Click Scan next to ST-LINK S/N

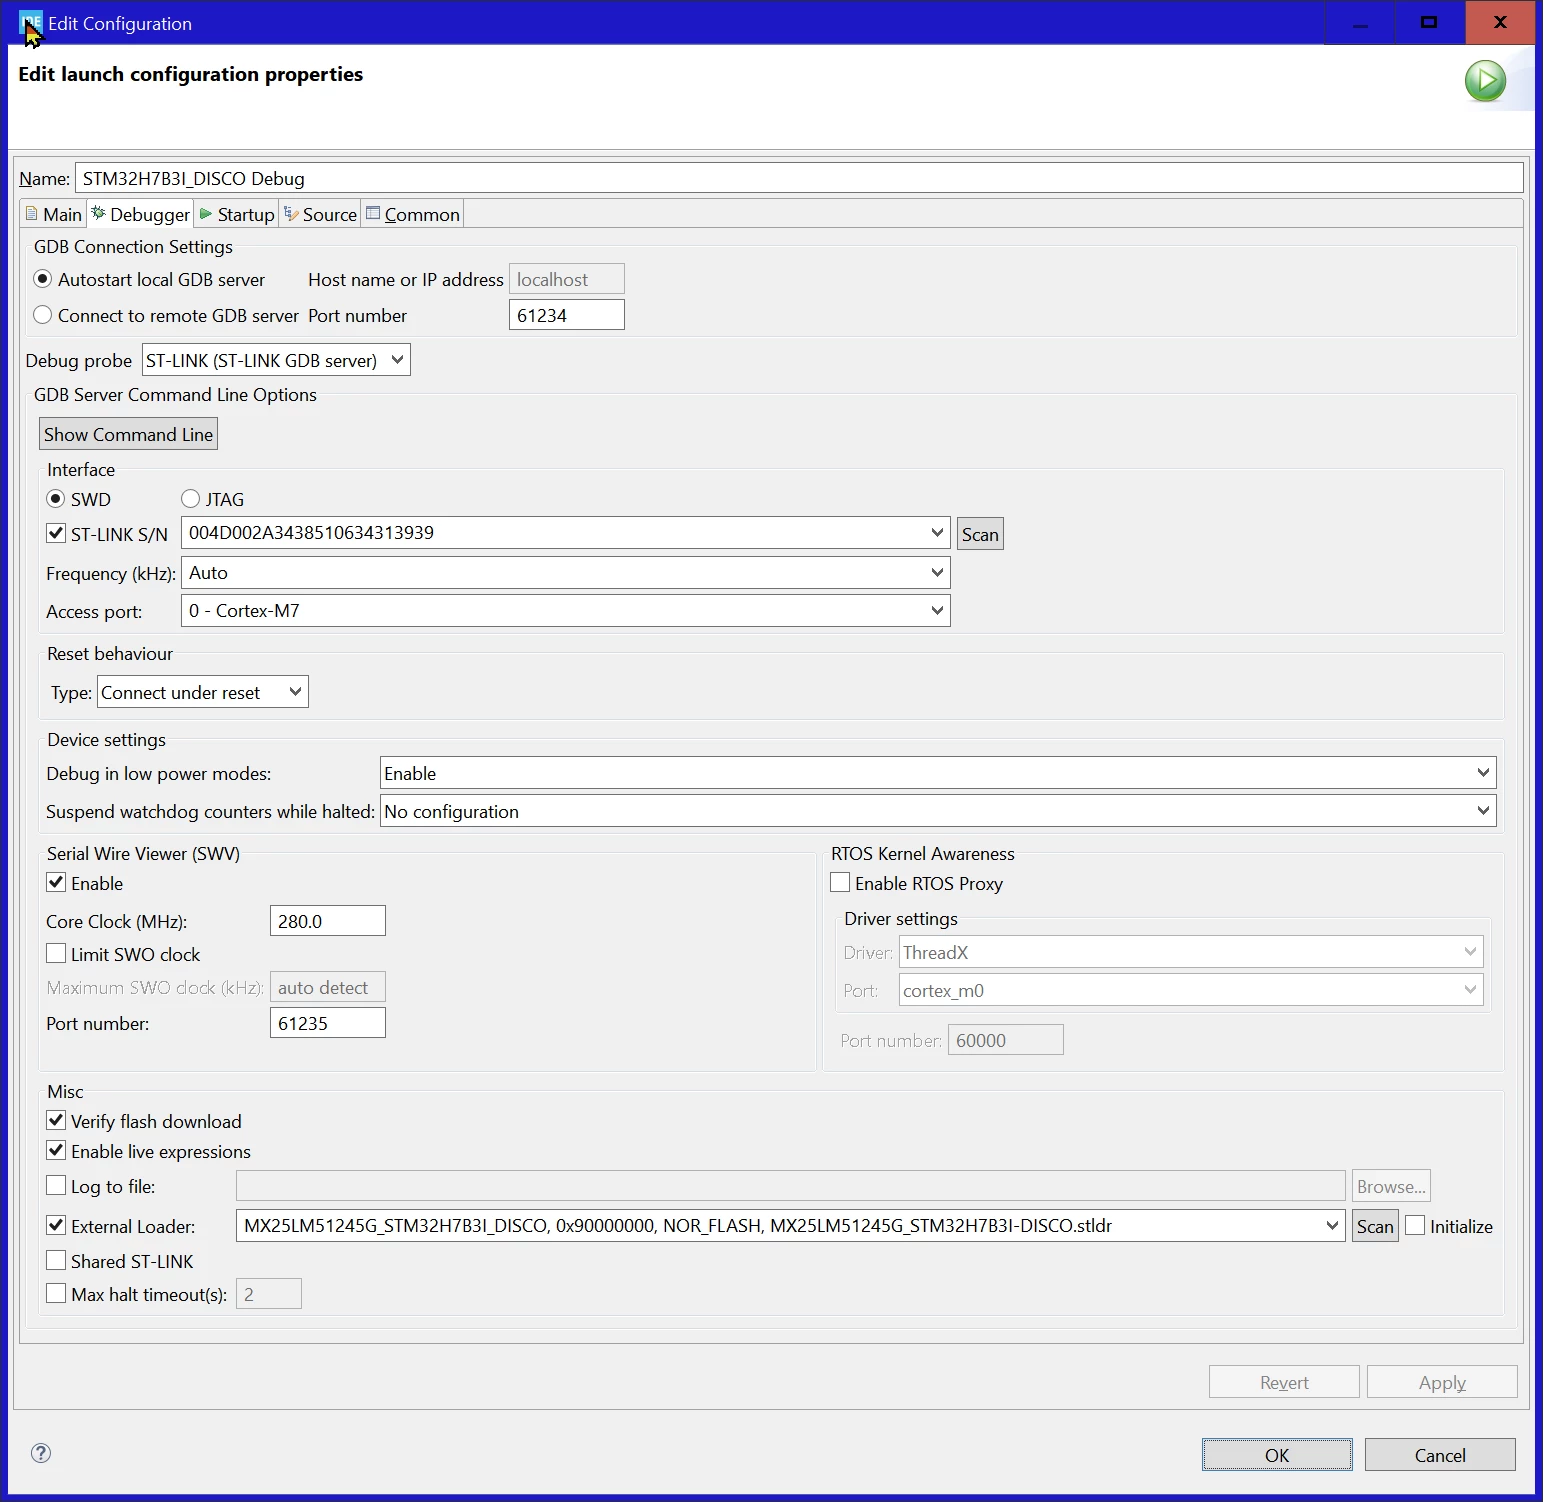tap(980, 534)
